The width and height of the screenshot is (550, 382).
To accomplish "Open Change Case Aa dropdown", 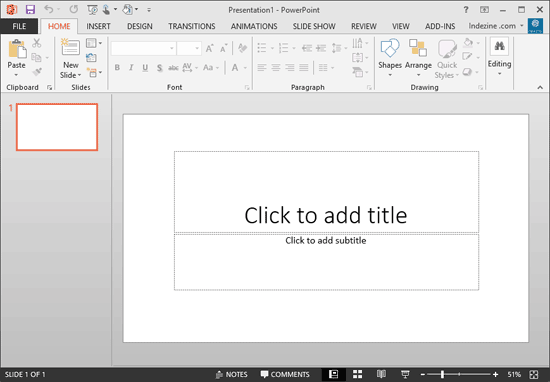I will click(211, 67).
